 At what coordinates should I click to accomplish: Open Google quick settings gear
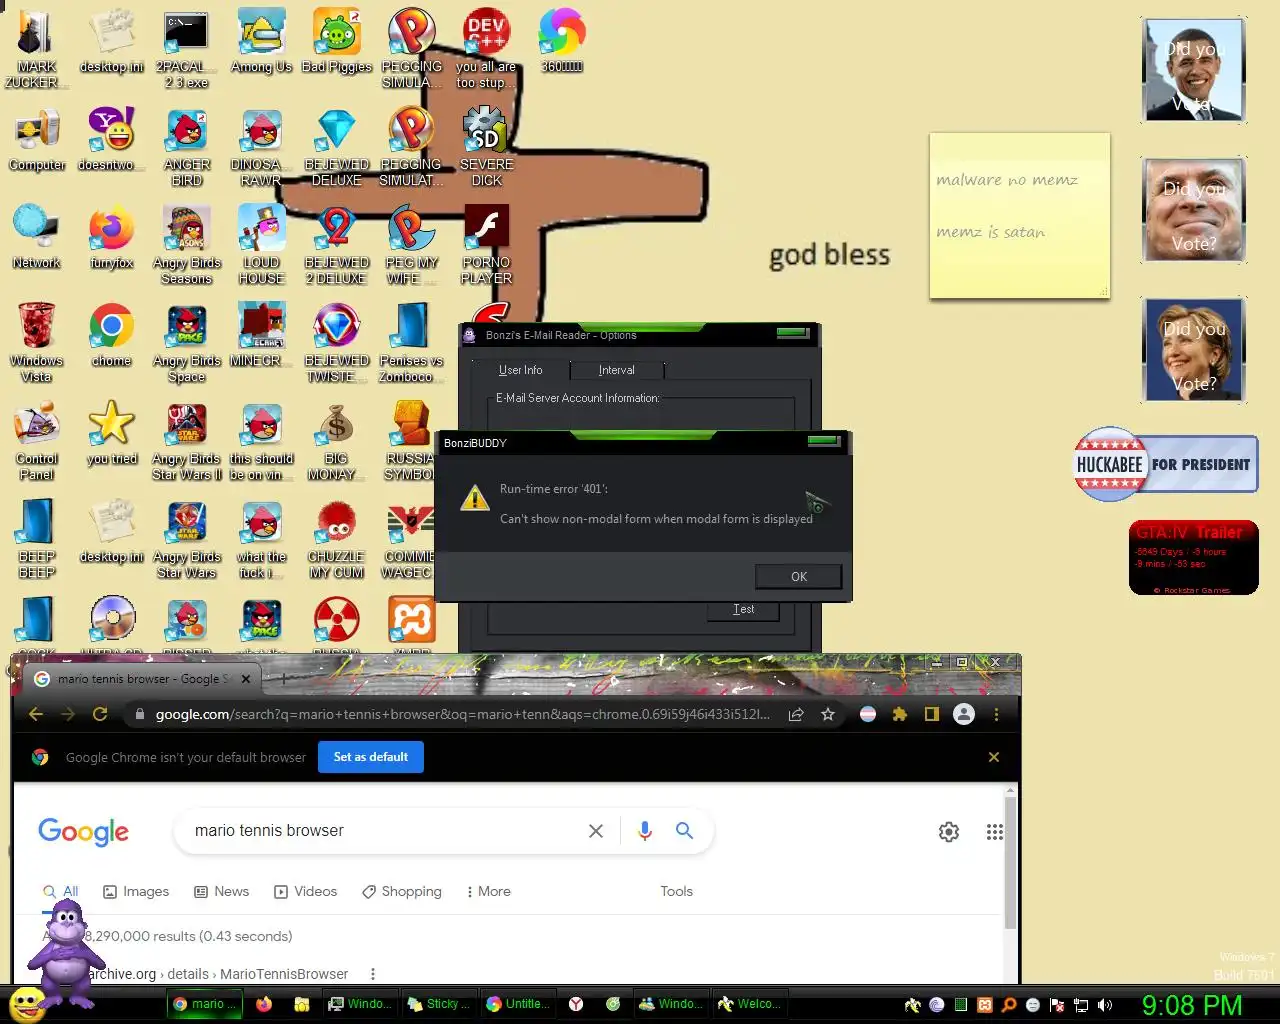click(x=949, y=832)
